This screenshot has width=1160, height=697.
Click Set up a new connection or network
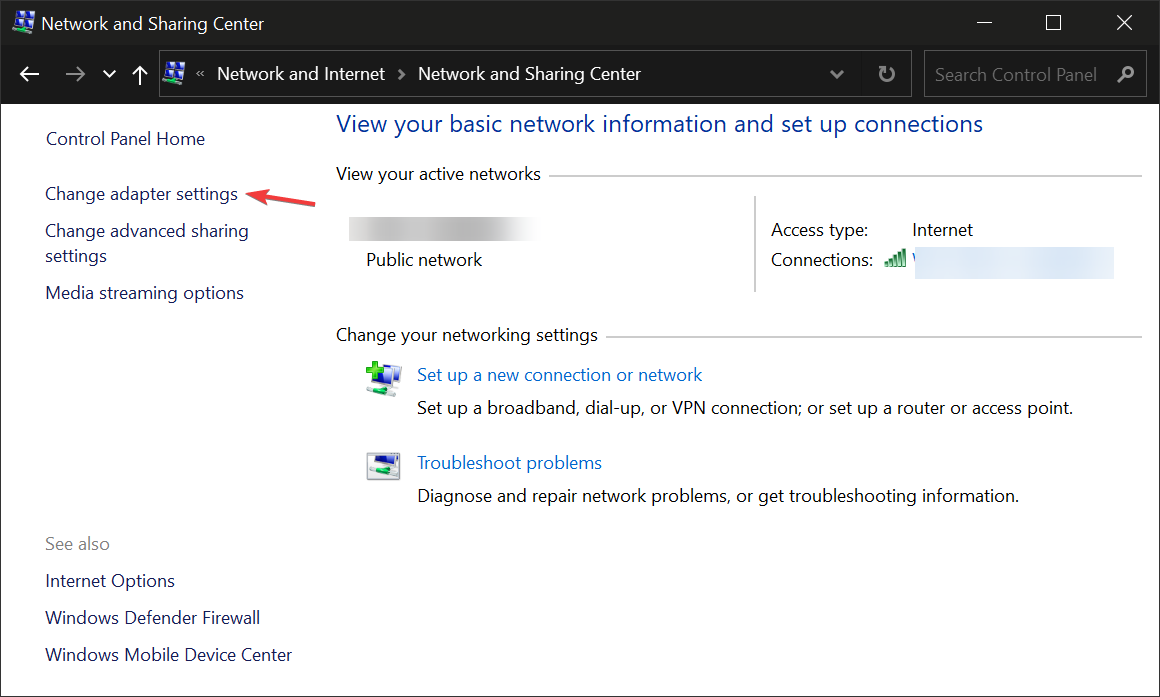(x=559, y=375)
